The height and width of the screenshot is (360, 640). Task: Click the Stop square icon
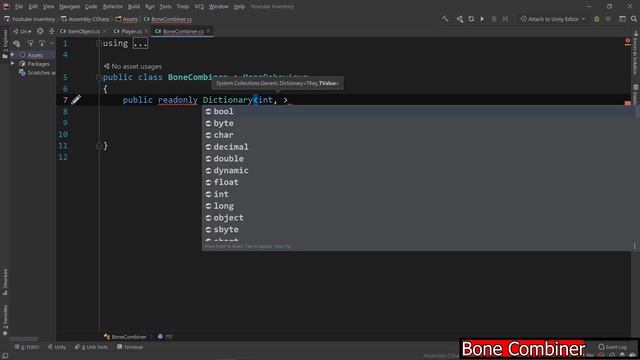point(608,19)
